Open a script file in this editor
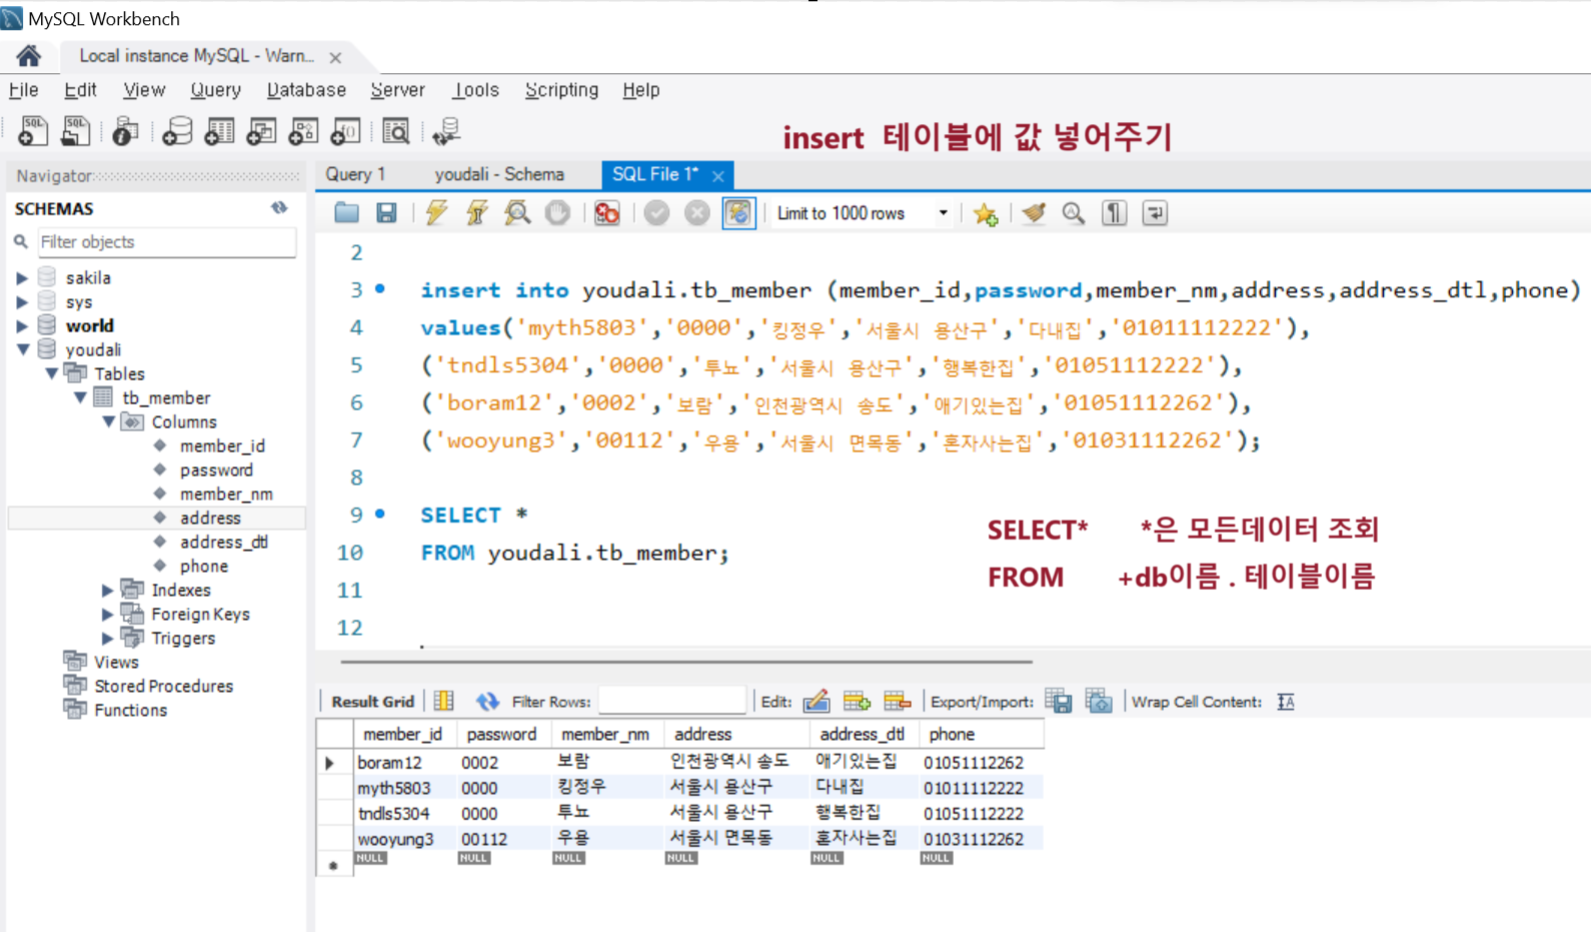1591x932 pixels. pyautogui.click(x=347, y=213)
